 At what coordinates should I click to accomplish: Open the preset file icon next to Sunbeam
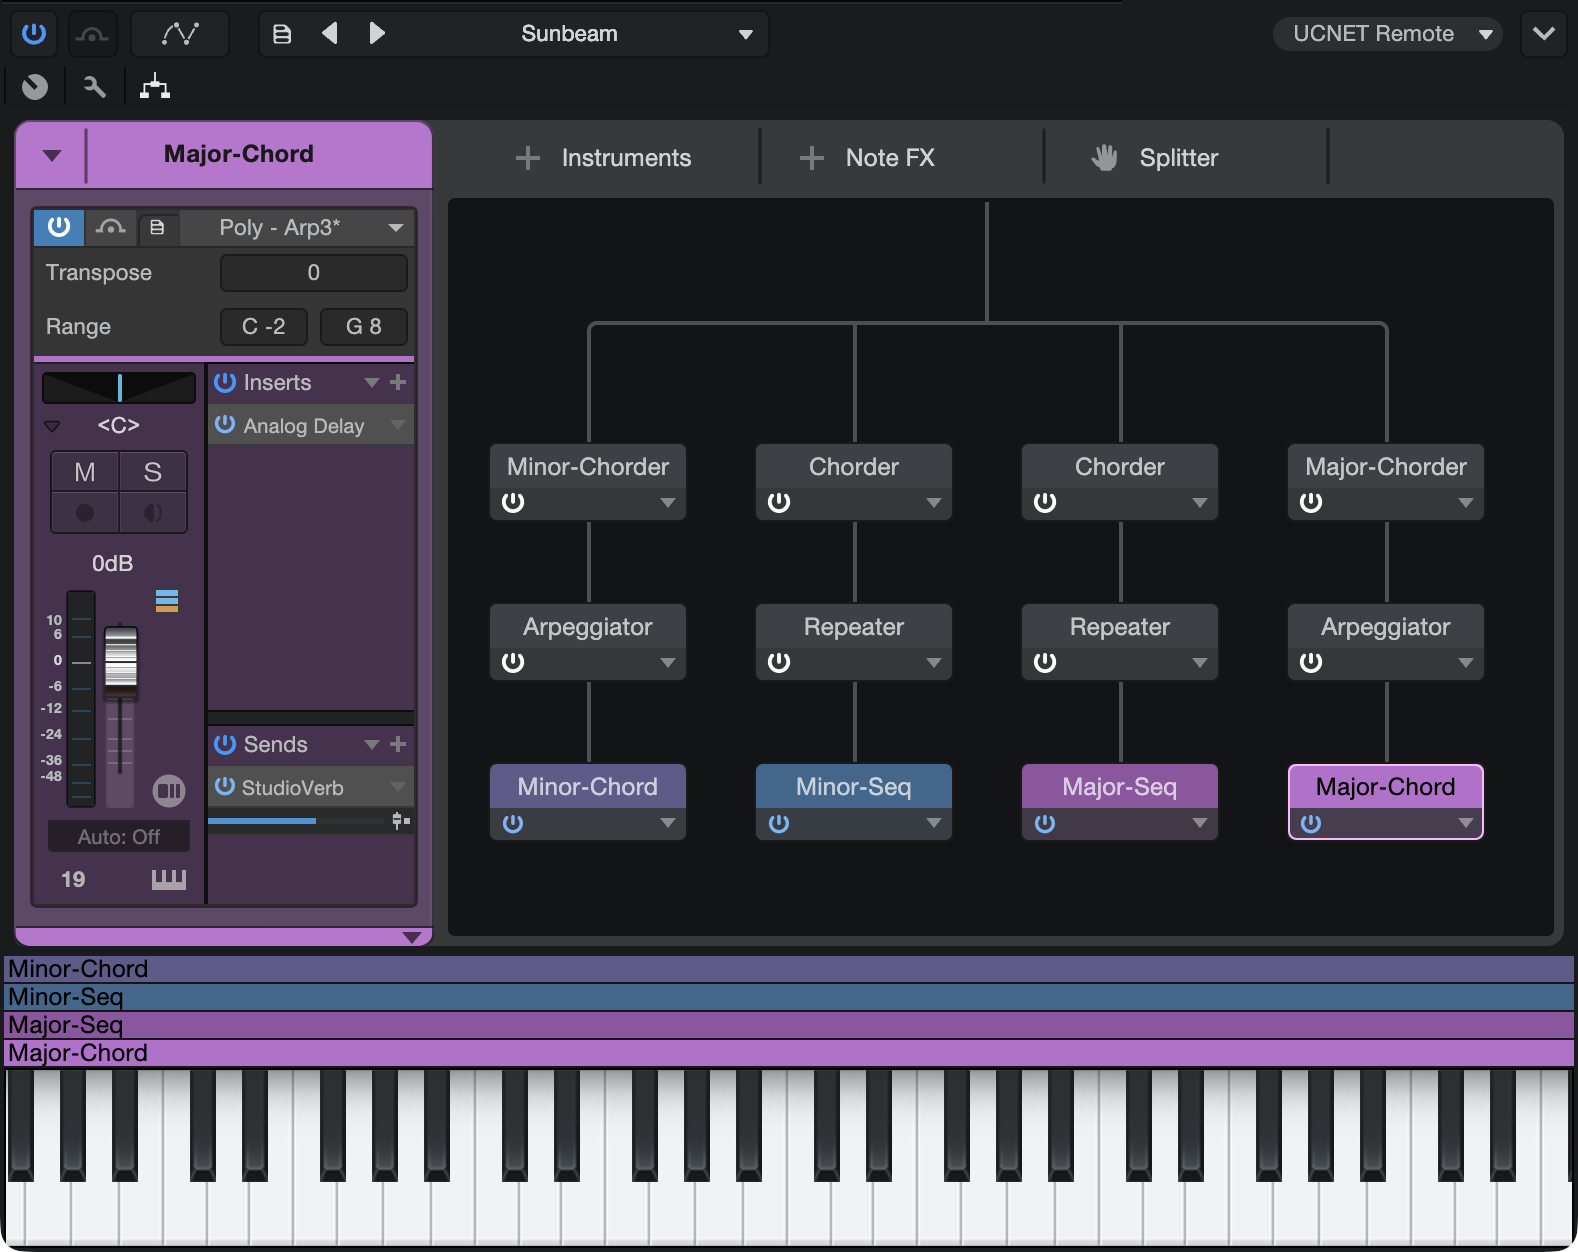coord(282,34)
